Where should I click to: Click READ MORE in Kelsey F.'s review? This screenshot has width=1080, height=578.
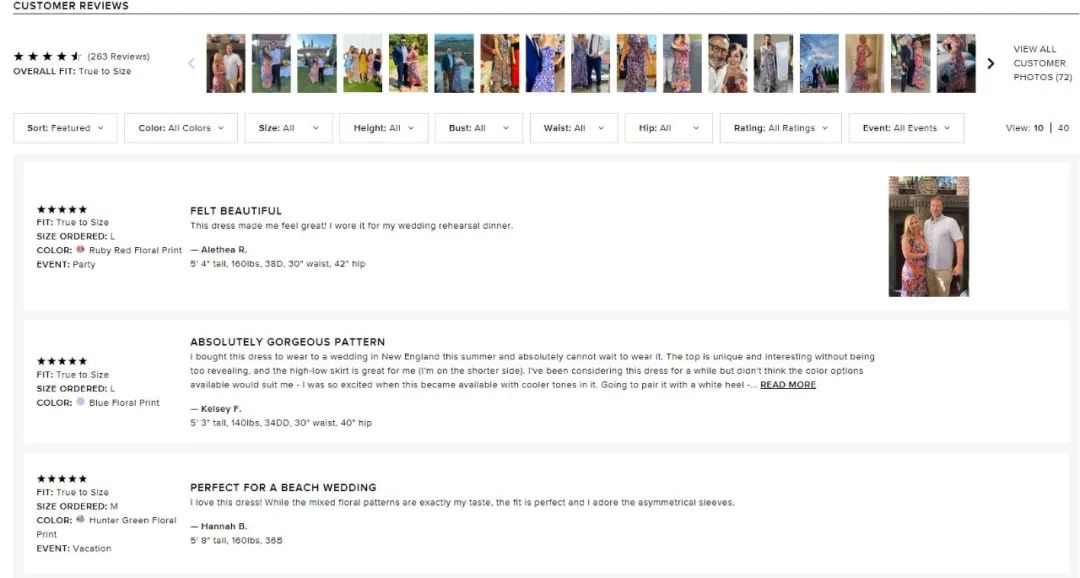pos(787,385)
